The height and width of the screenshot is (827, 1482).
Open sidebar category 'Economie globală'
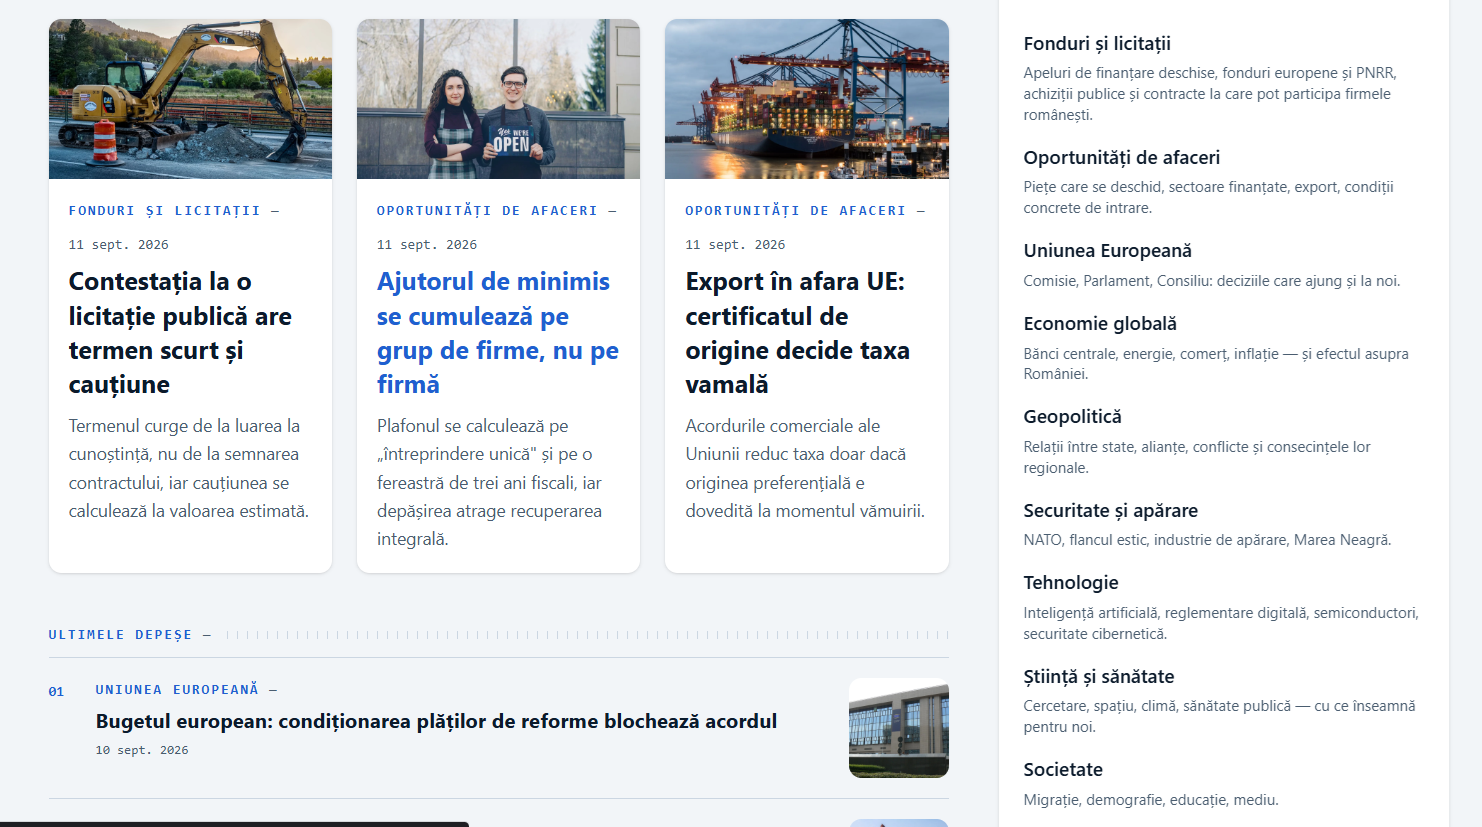pos(1100,324)
